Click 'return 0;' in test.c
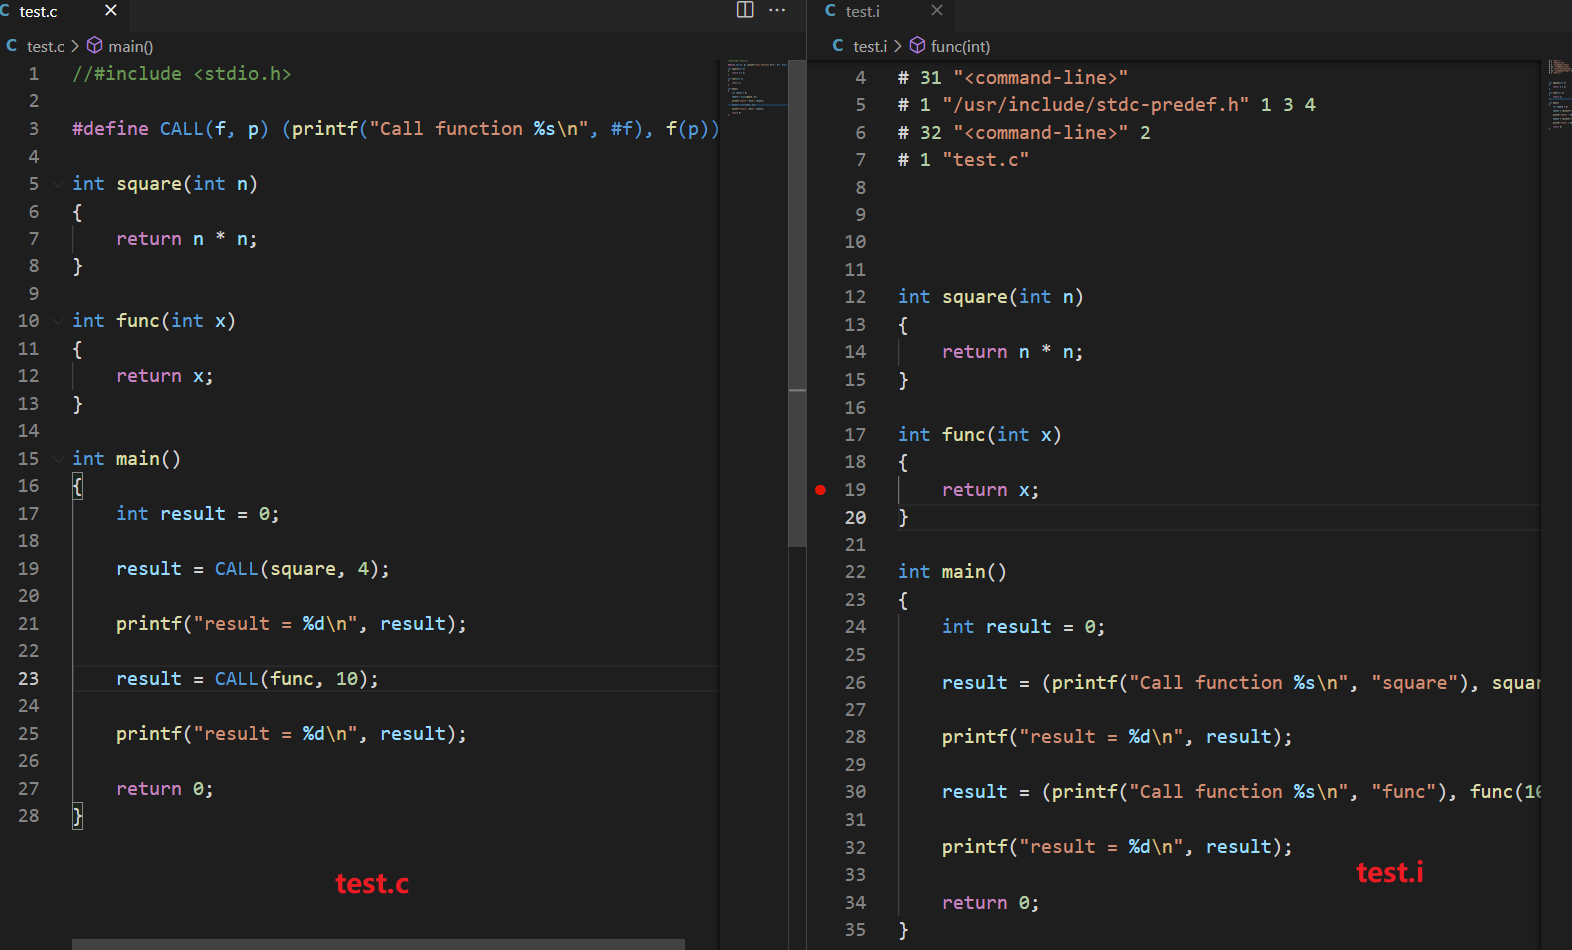The image size is (1572, 950). pos(165,789)
